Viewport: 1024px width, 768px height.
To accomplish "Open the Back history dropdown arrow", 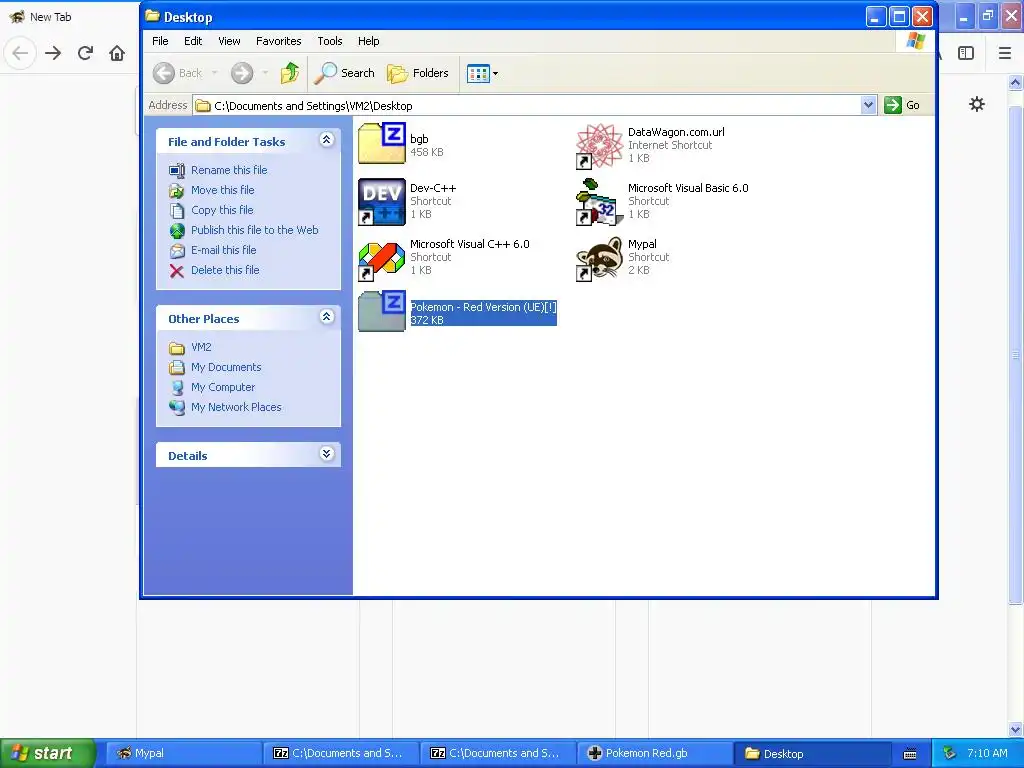I will coord(215,73).
